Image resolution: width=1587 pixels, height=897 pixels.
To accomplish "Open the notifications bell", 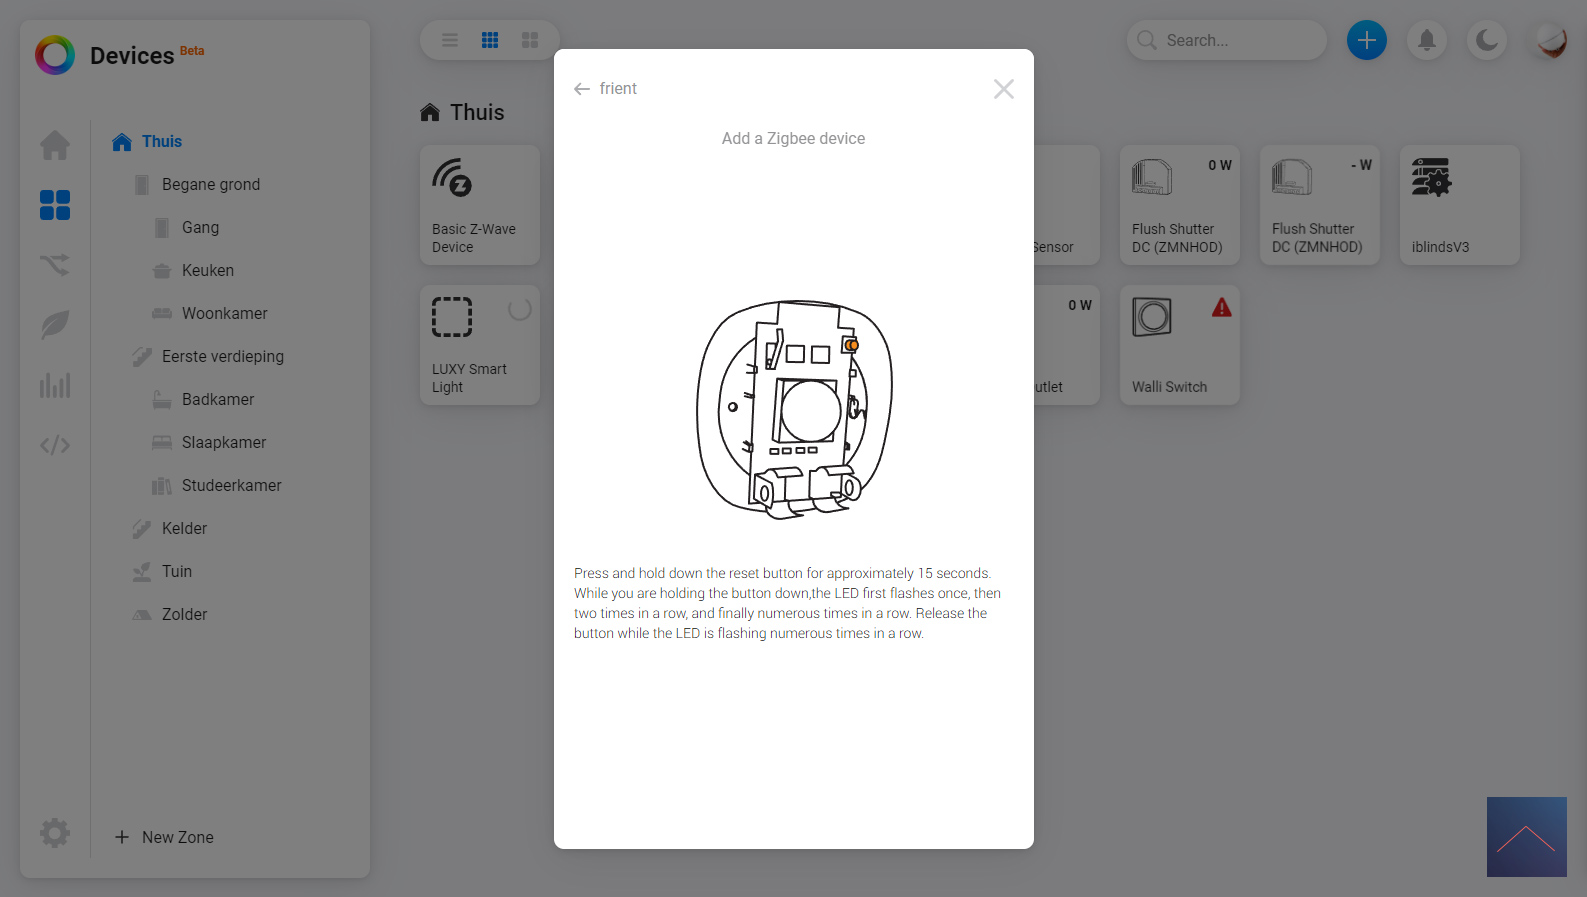I will (1427, 40).
